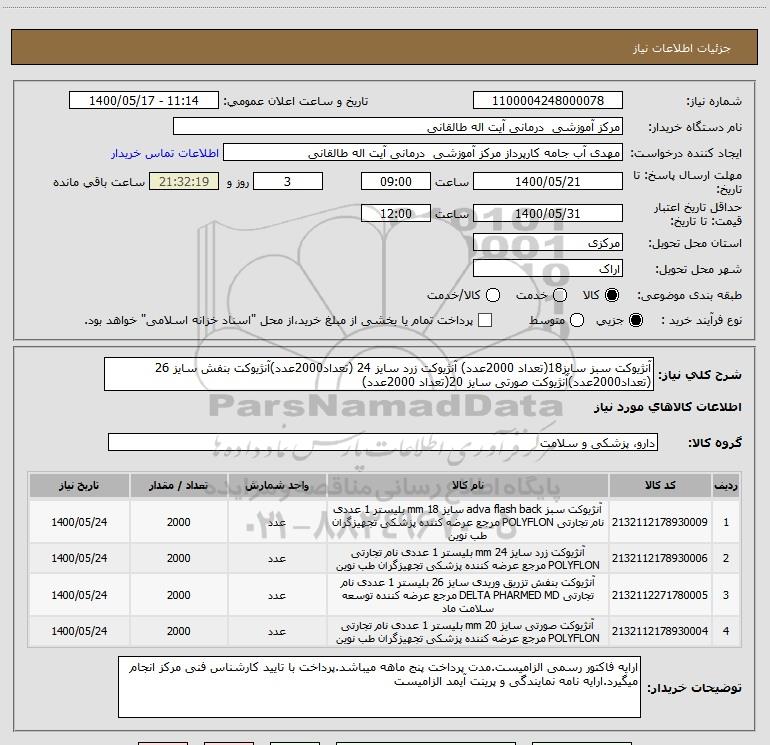Click the توضیحات خریدار notes box

click(x=379, y=687)
